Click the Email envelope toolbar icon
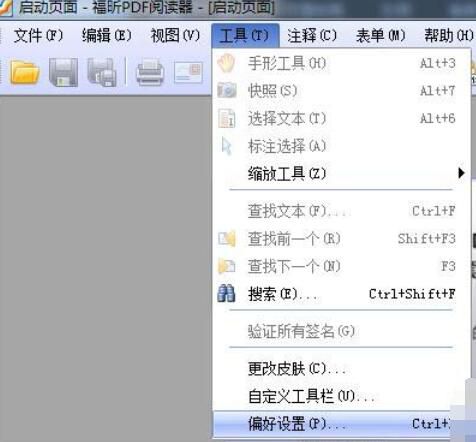The image size is (476, 442). [x=188, y=72]
